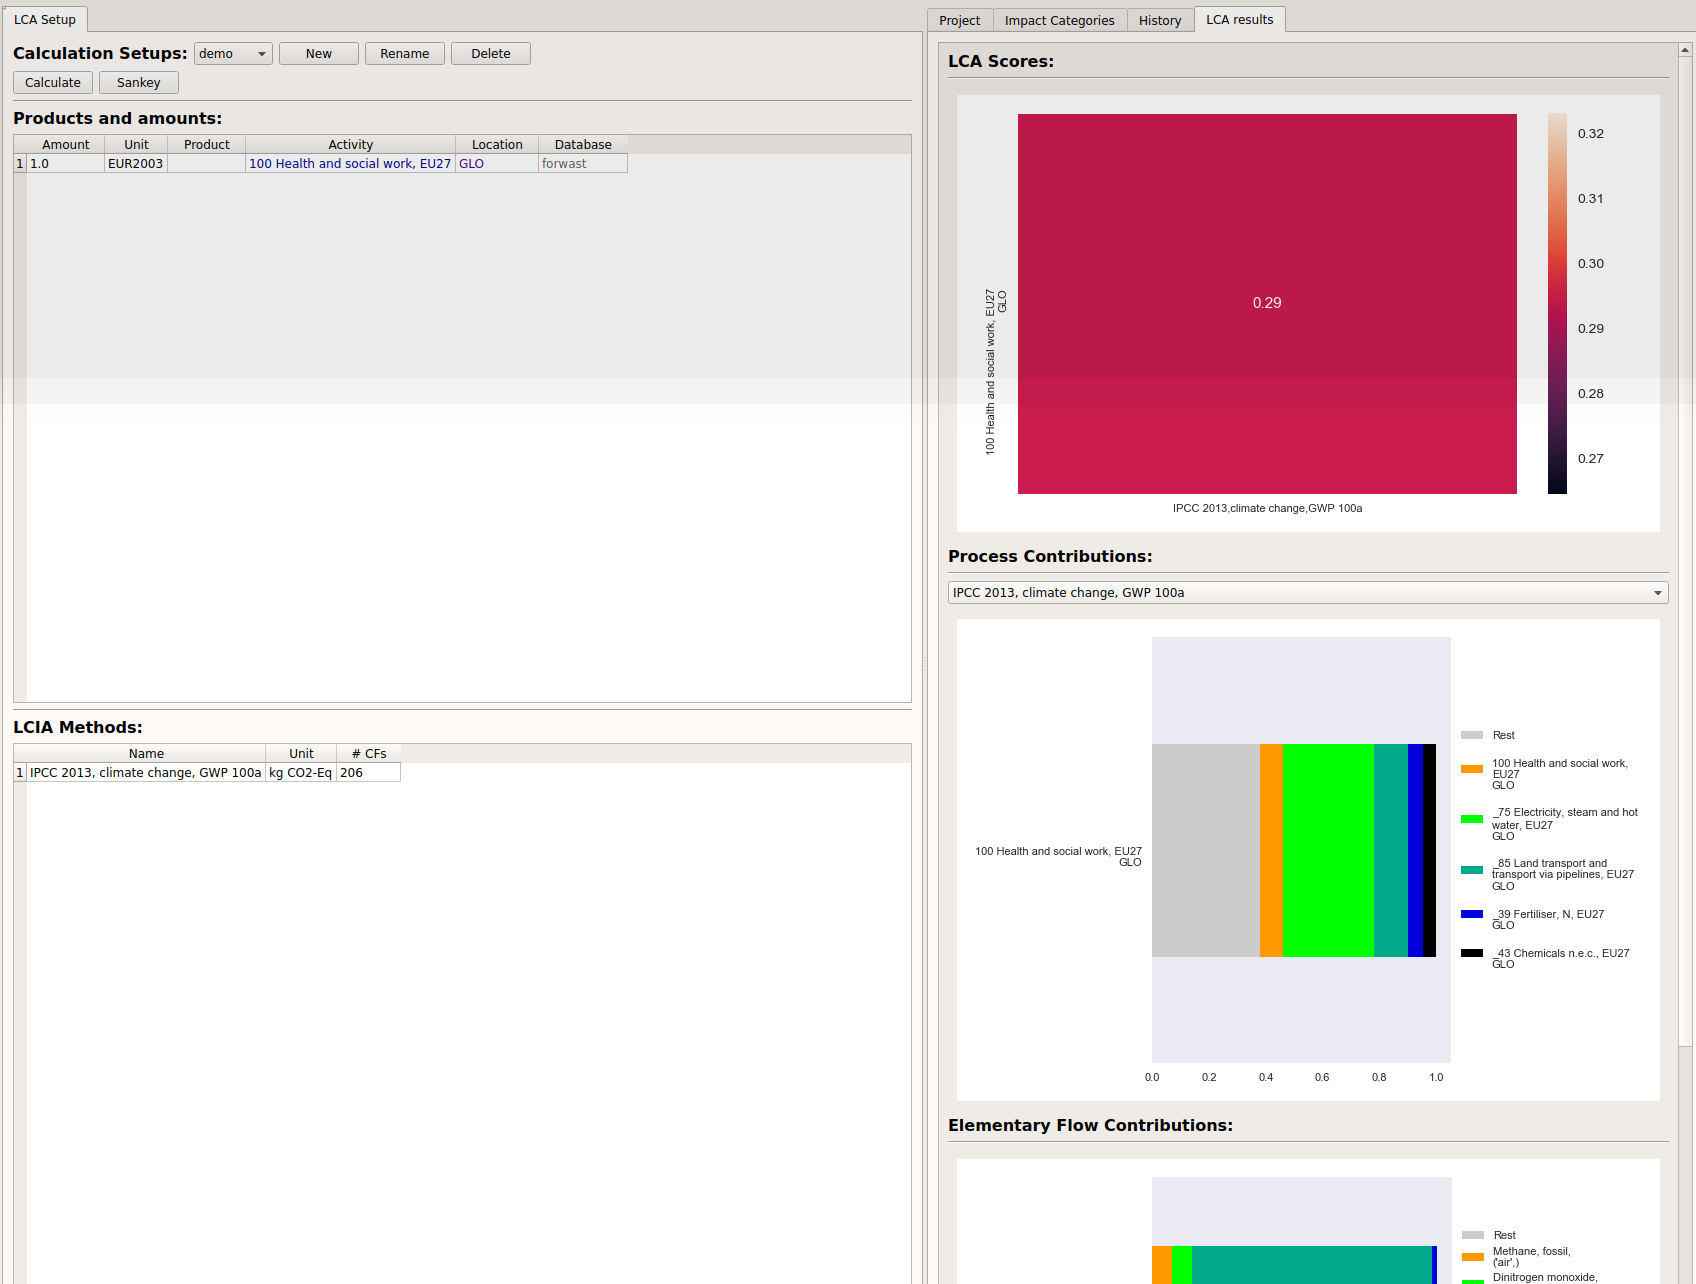1696x1284 pixels.
Task: Switch to the Impact Categories tab
Action: [x=1059, y=19]
